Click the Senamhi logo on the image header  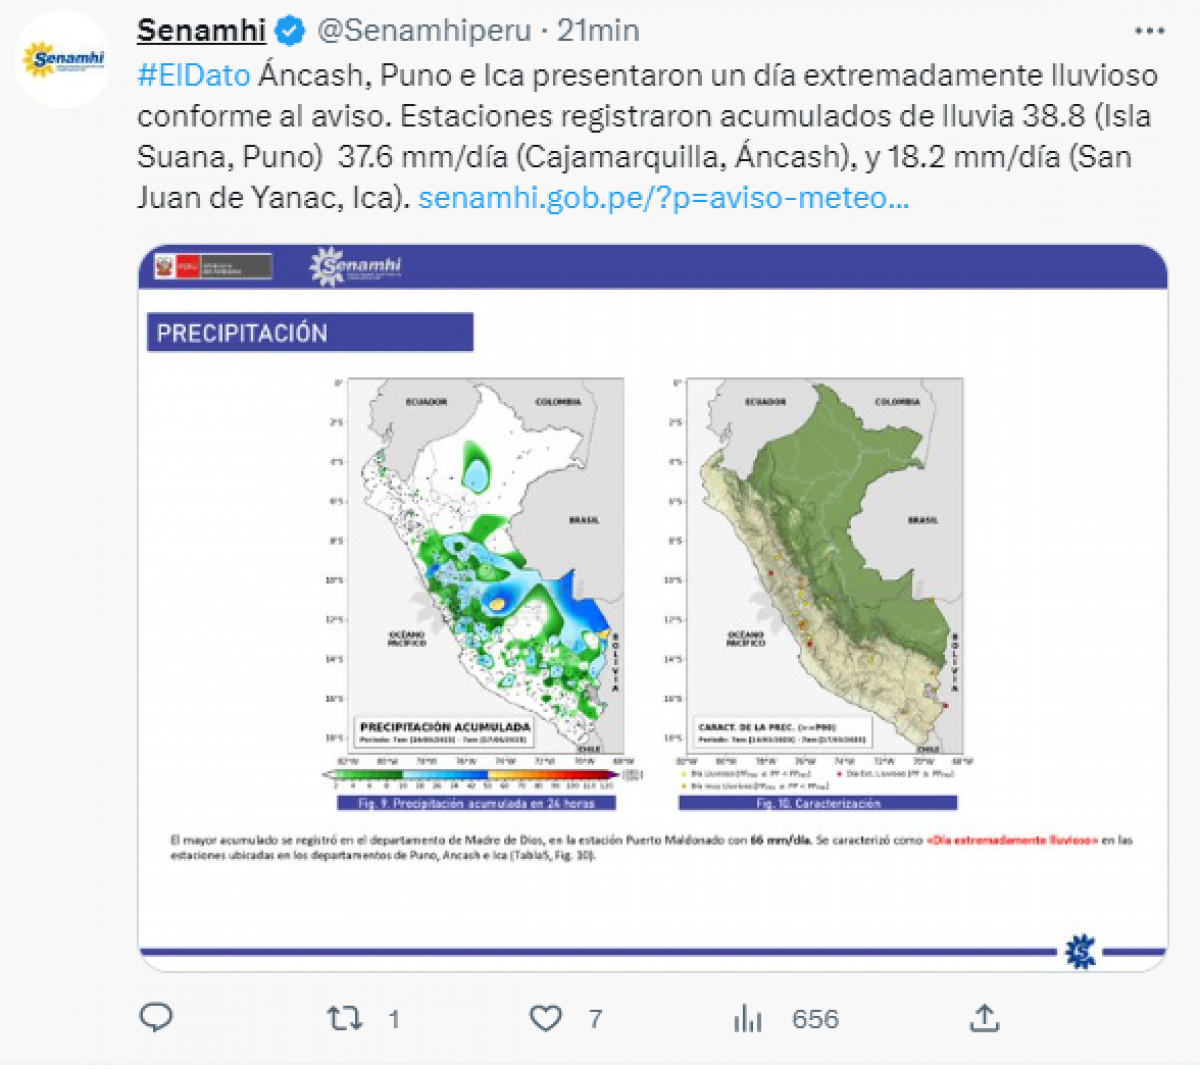tap(358, 264)
